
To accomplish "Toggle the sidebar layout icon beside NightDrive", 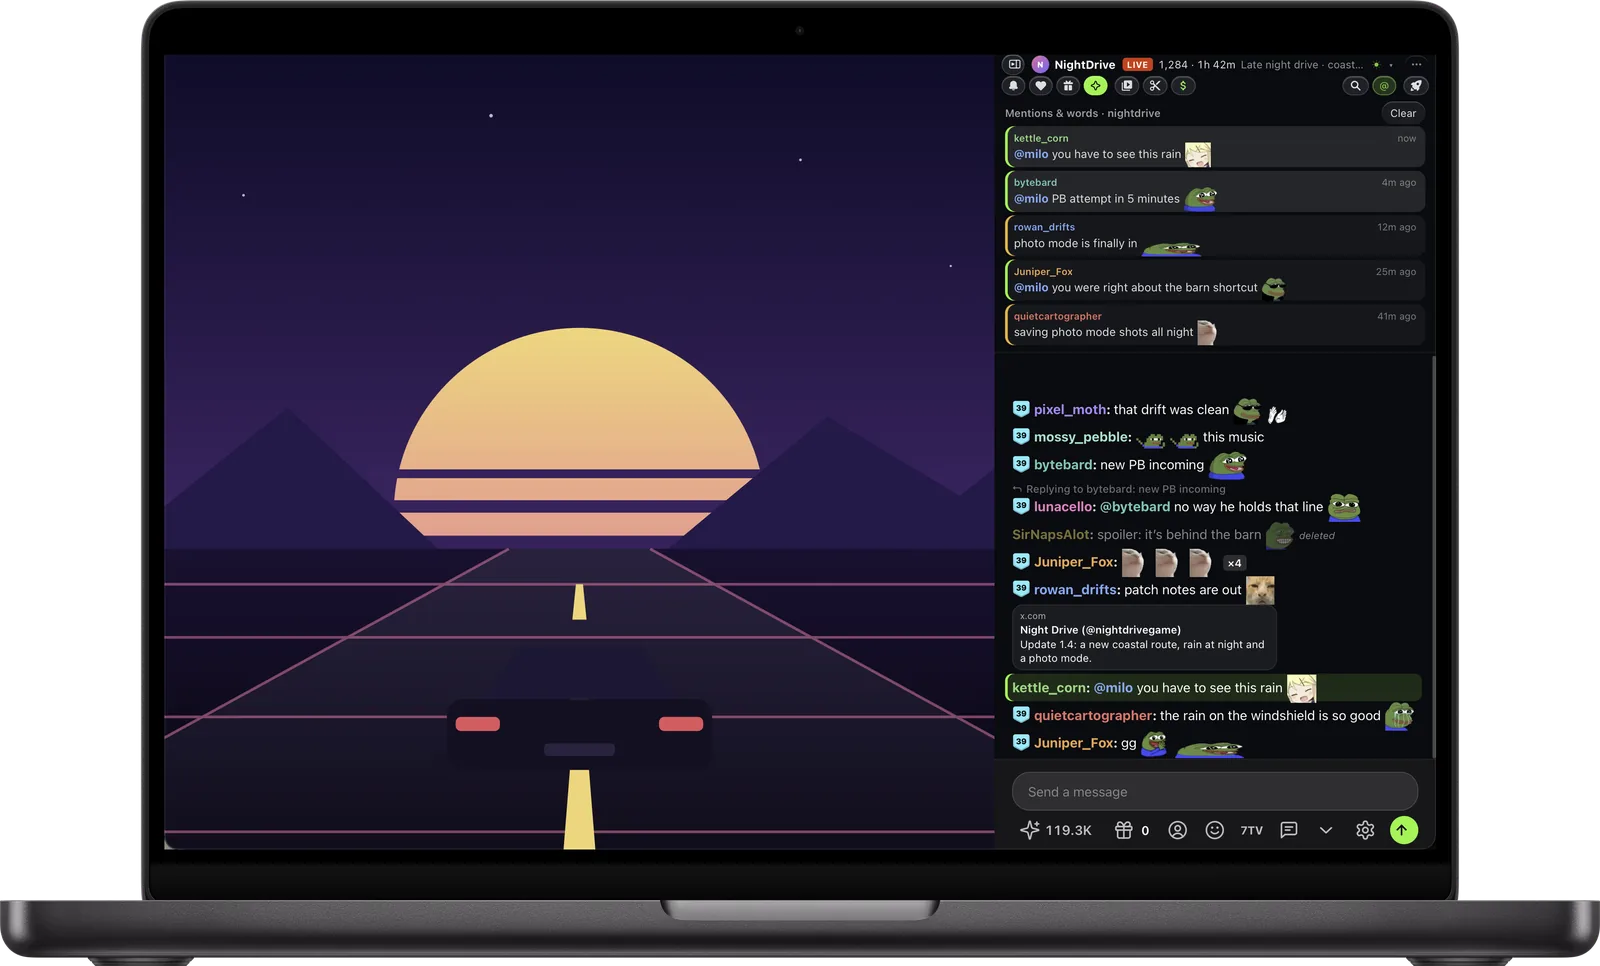I will [1014, 64].
